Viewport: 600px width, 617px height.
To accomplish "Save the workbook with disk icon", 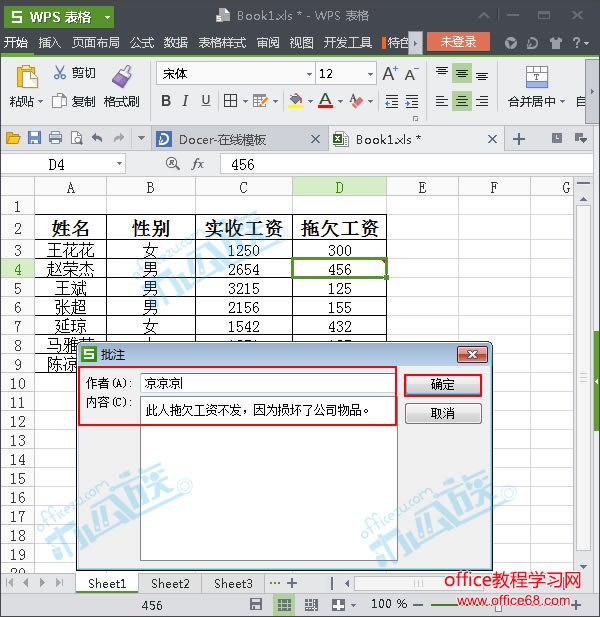I will click(34, 139).
